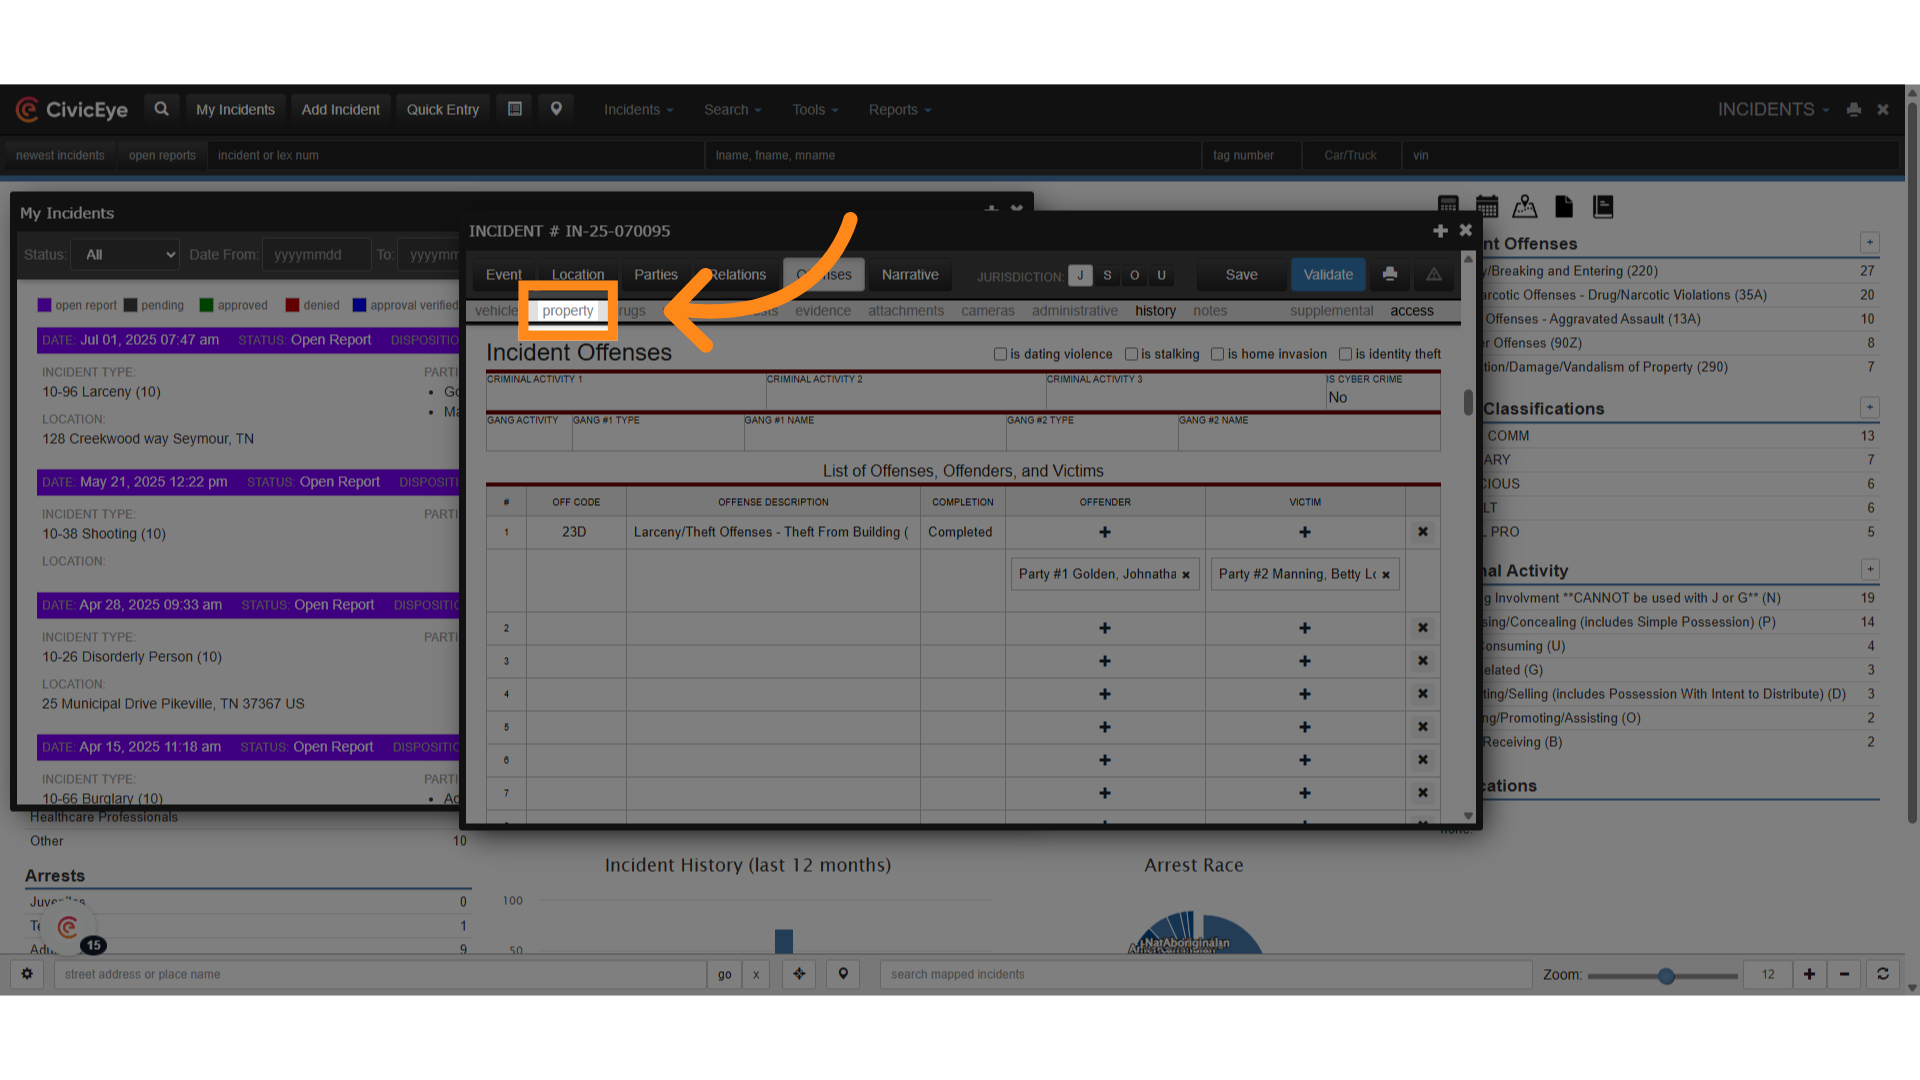Open the document page icon above dashboard offenses
This screenshot has width=1920, height=1080.
pos(1564,206)
